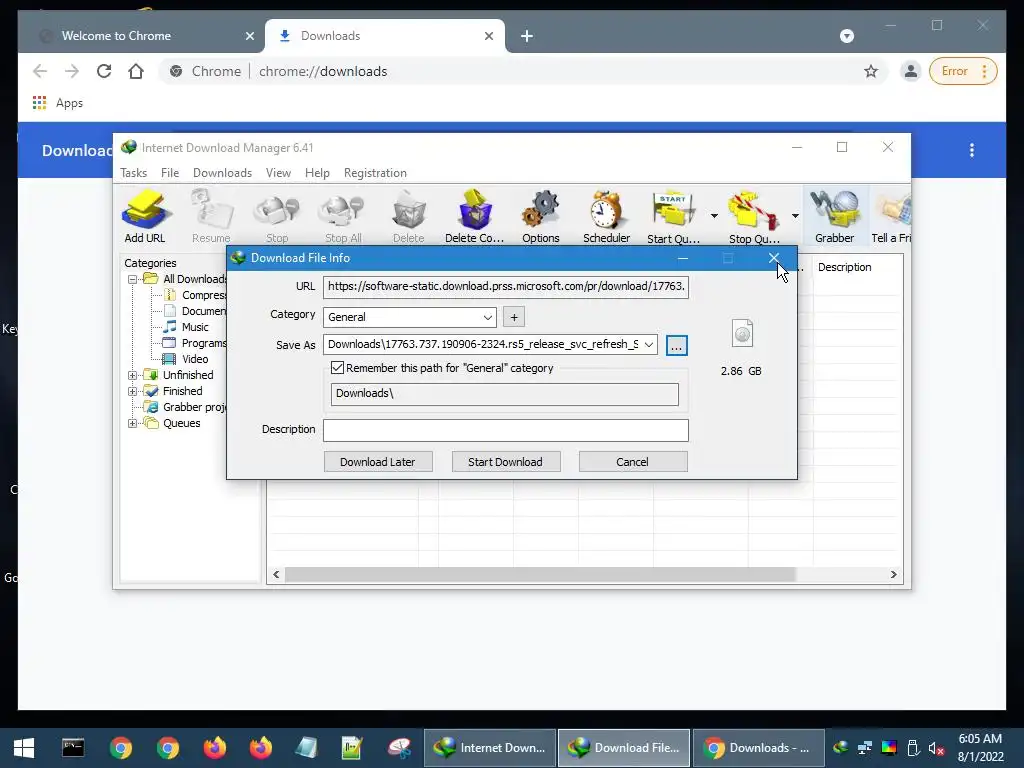Open the Registration menu
This screenshot has height=768, width=1024.
(376, 173)
